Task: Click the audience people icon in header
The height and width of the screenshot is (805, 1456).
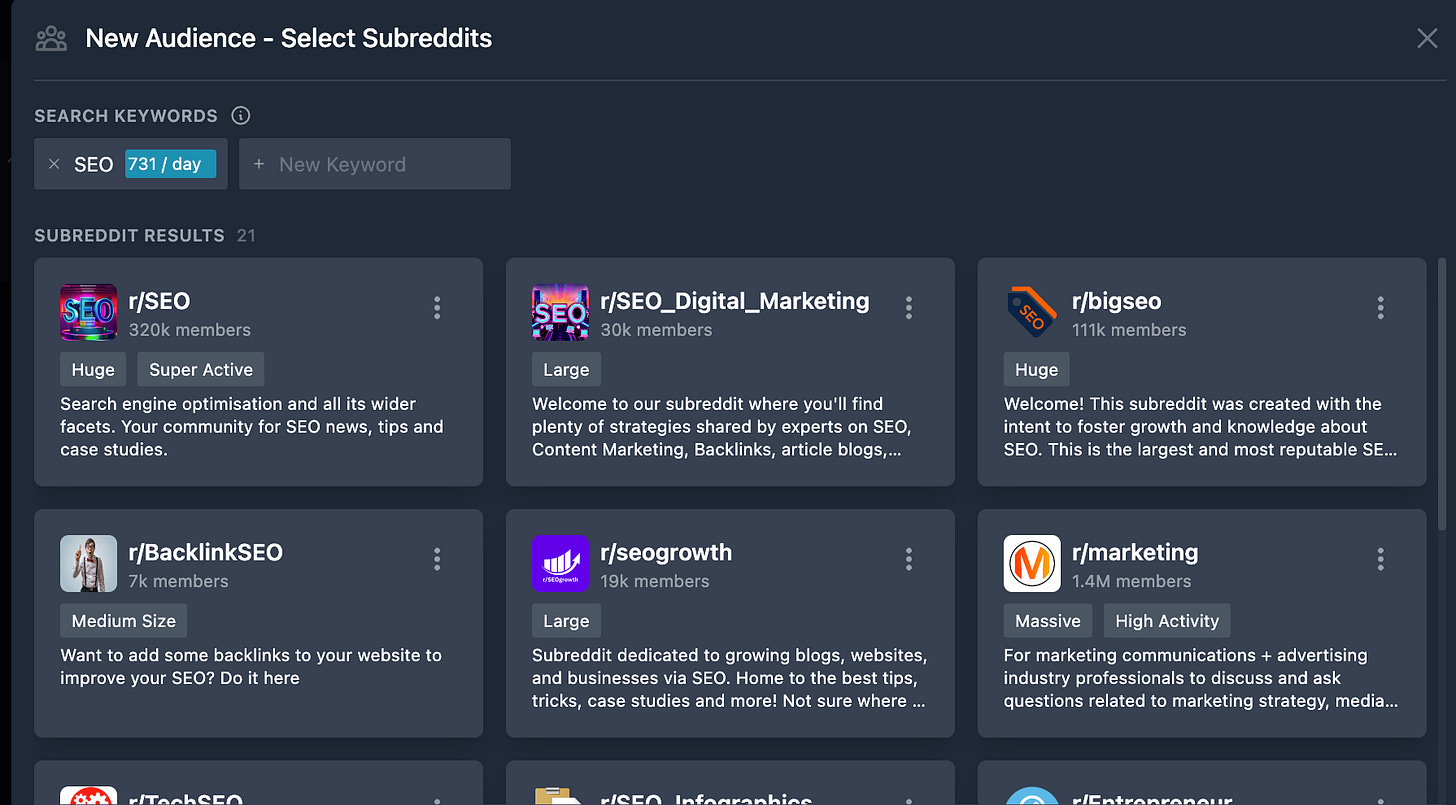Action: (x=51, y=38)
